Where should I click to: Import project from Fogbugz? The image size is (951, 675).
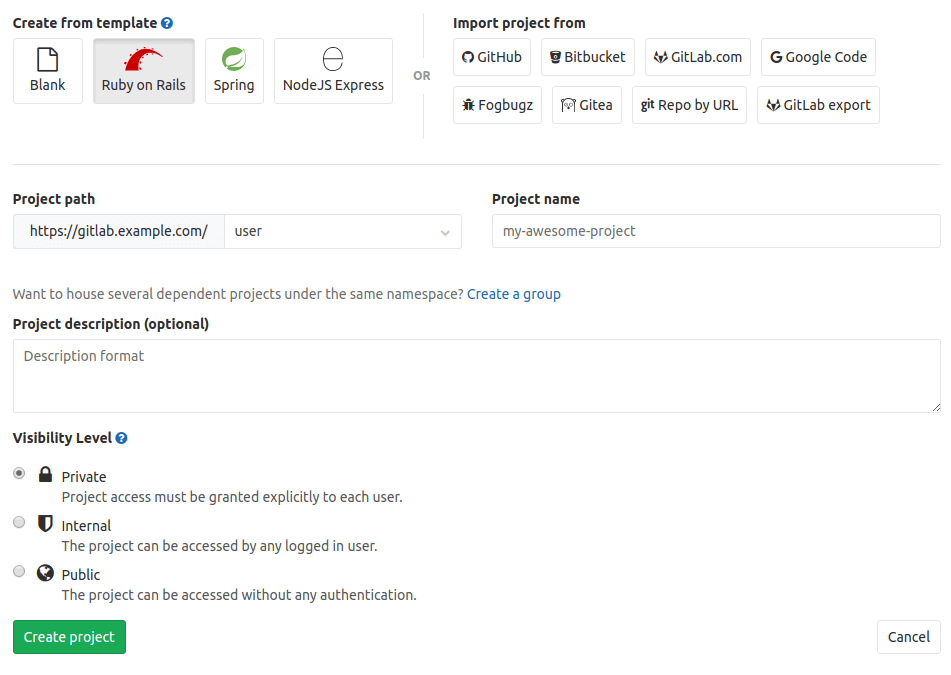497,104
